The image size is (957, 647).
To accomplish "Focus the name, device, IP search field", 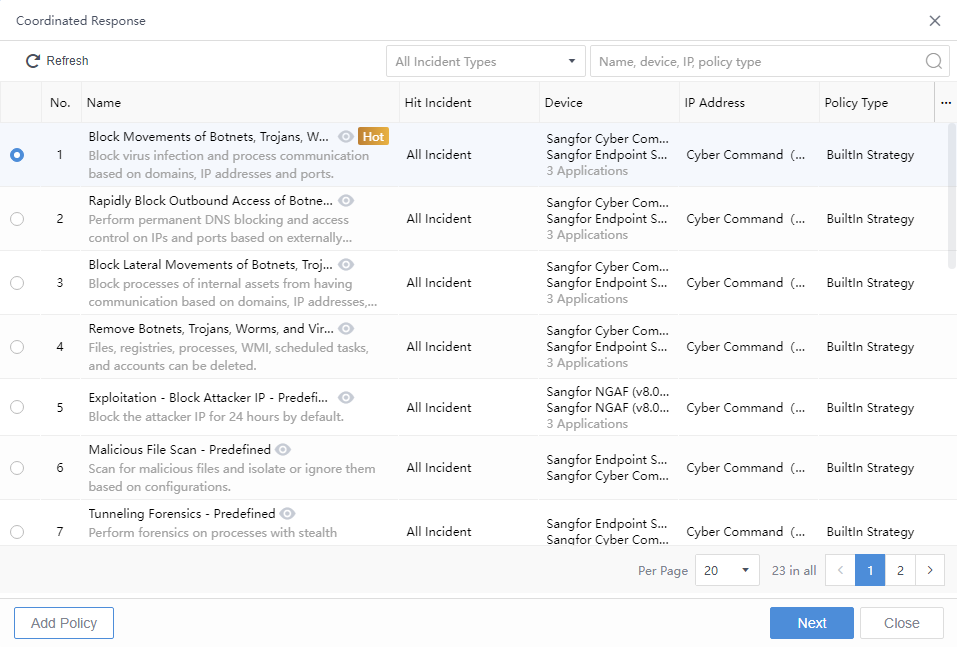I will click(x=758, y=61).
